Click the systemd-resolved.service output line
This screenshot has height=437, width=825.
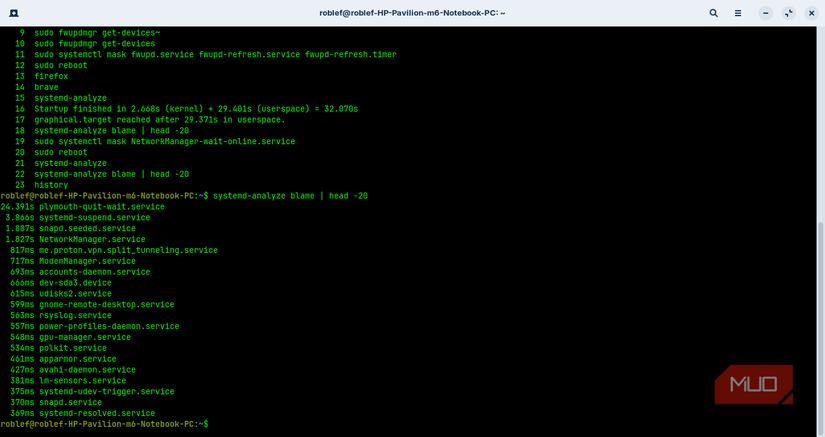pos(83,413)
